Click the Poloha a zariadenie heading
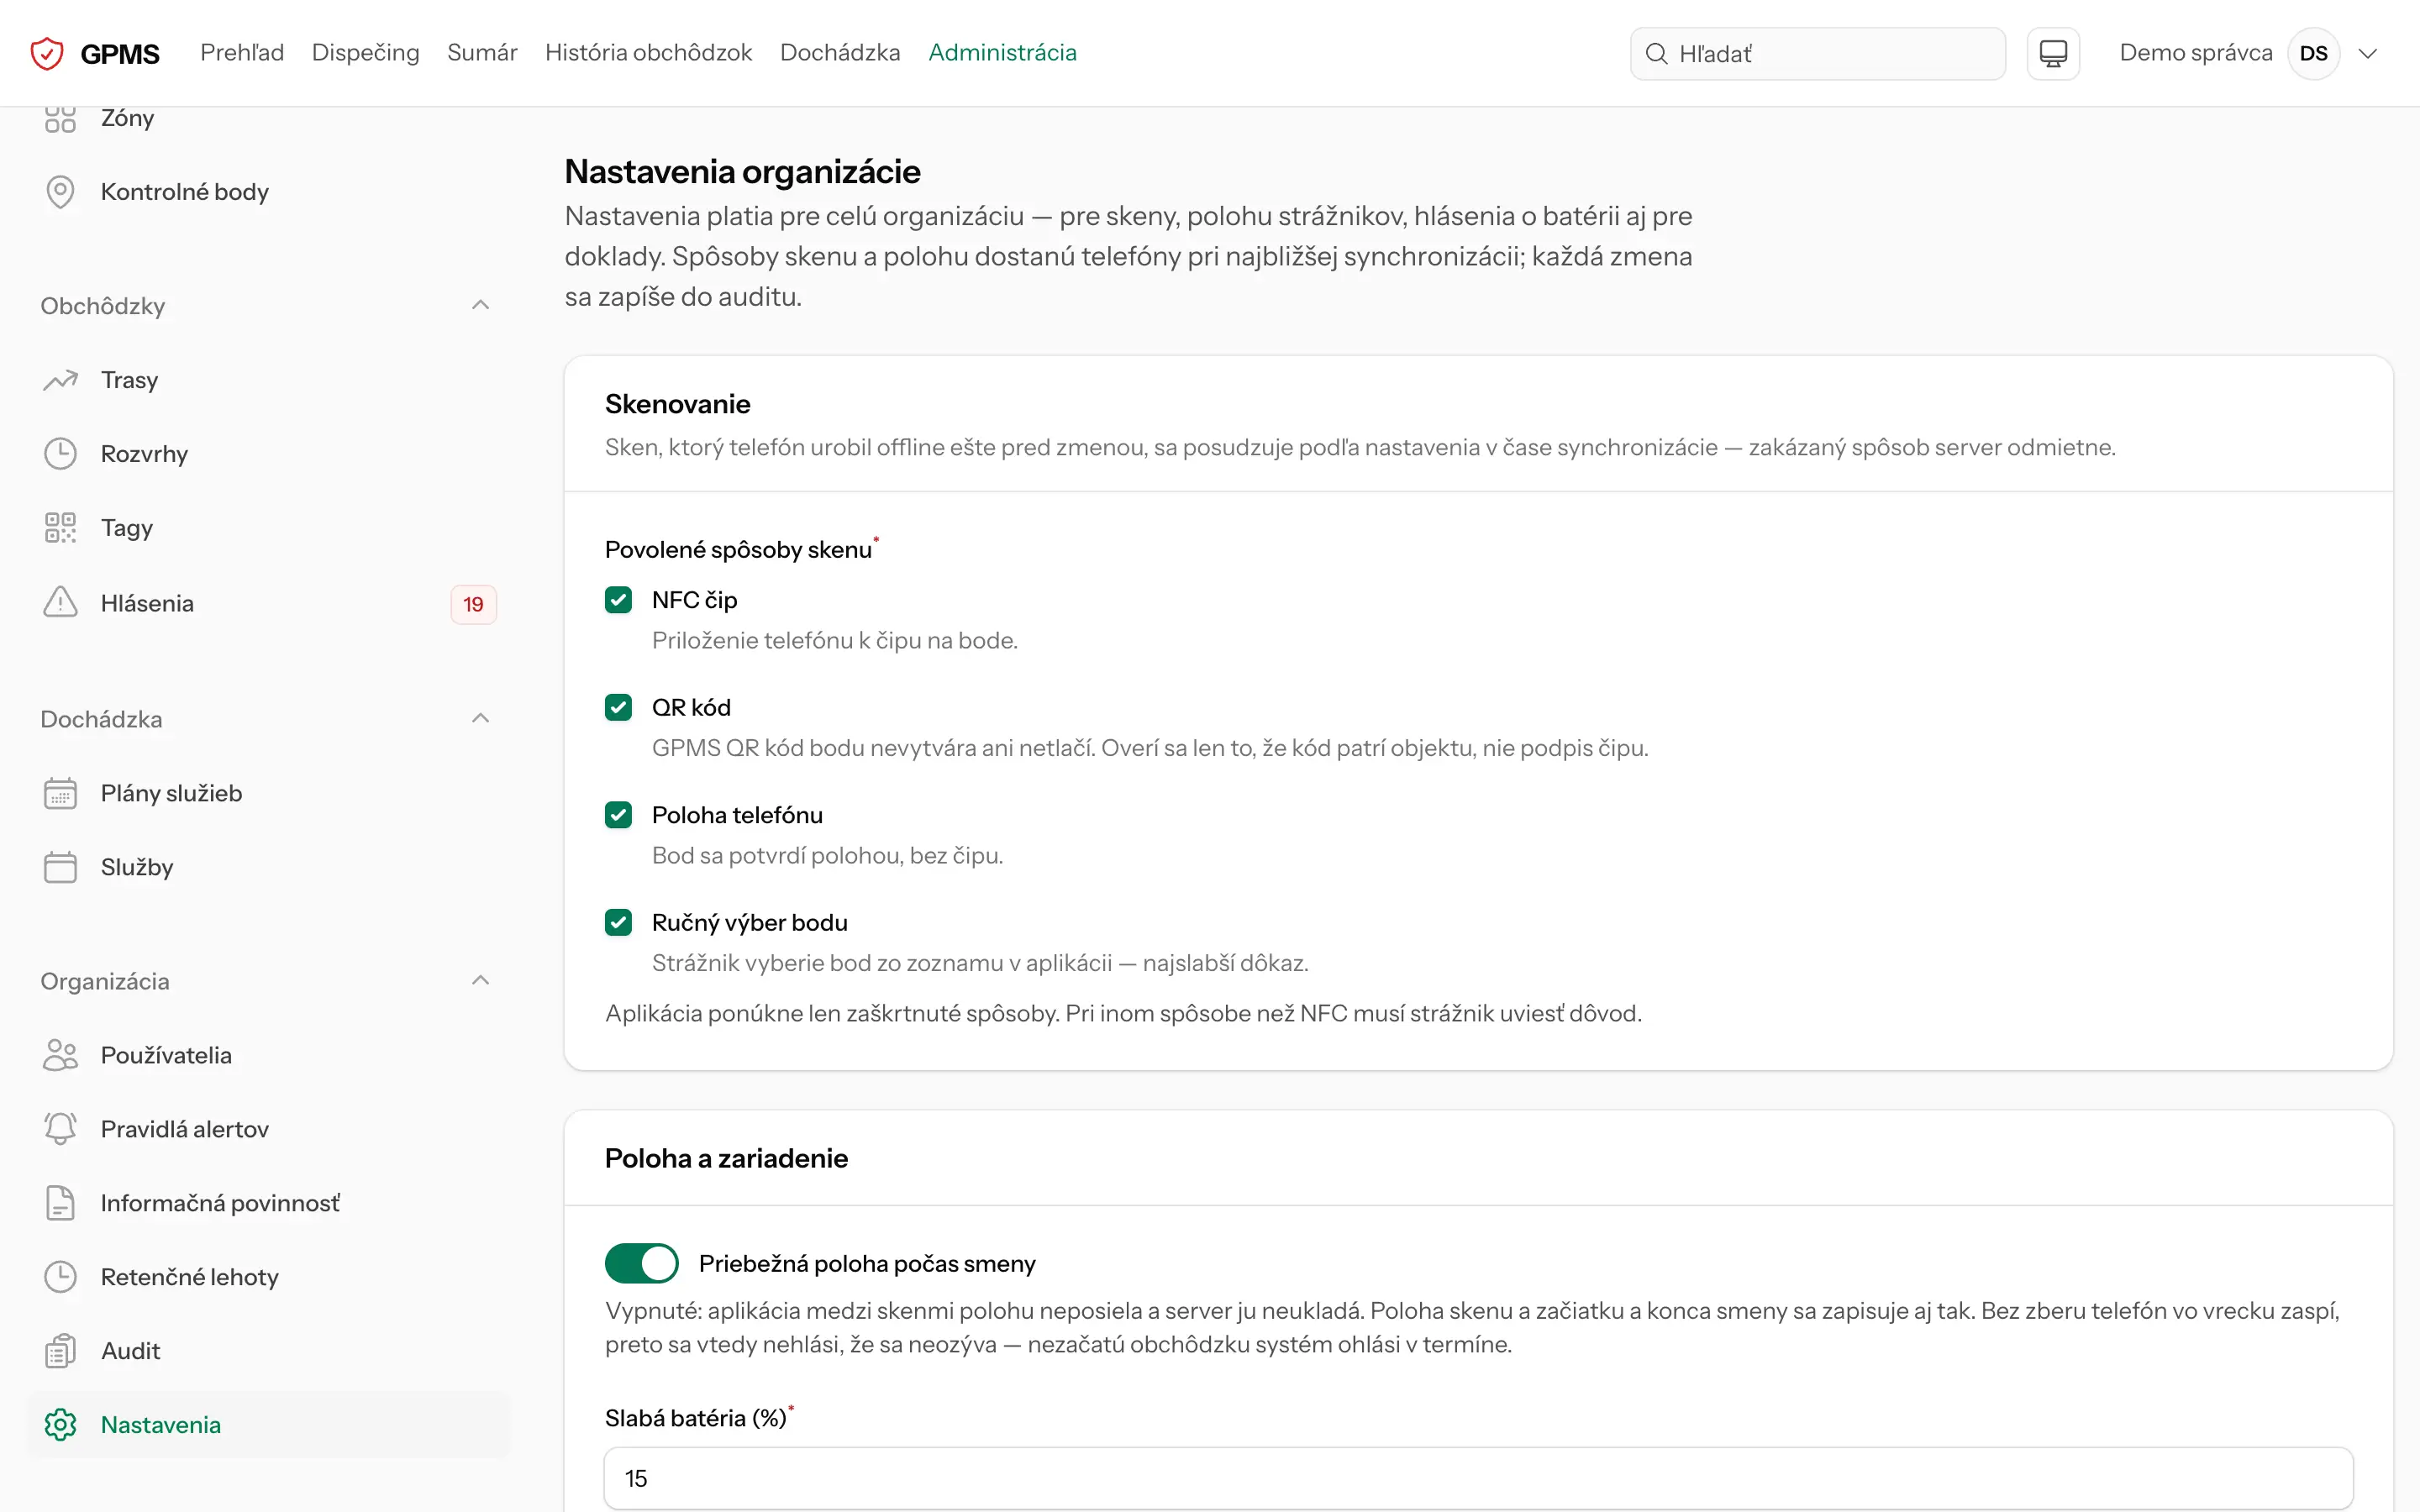Viewport: 2420px width, 1512px height. [726, 1158]
